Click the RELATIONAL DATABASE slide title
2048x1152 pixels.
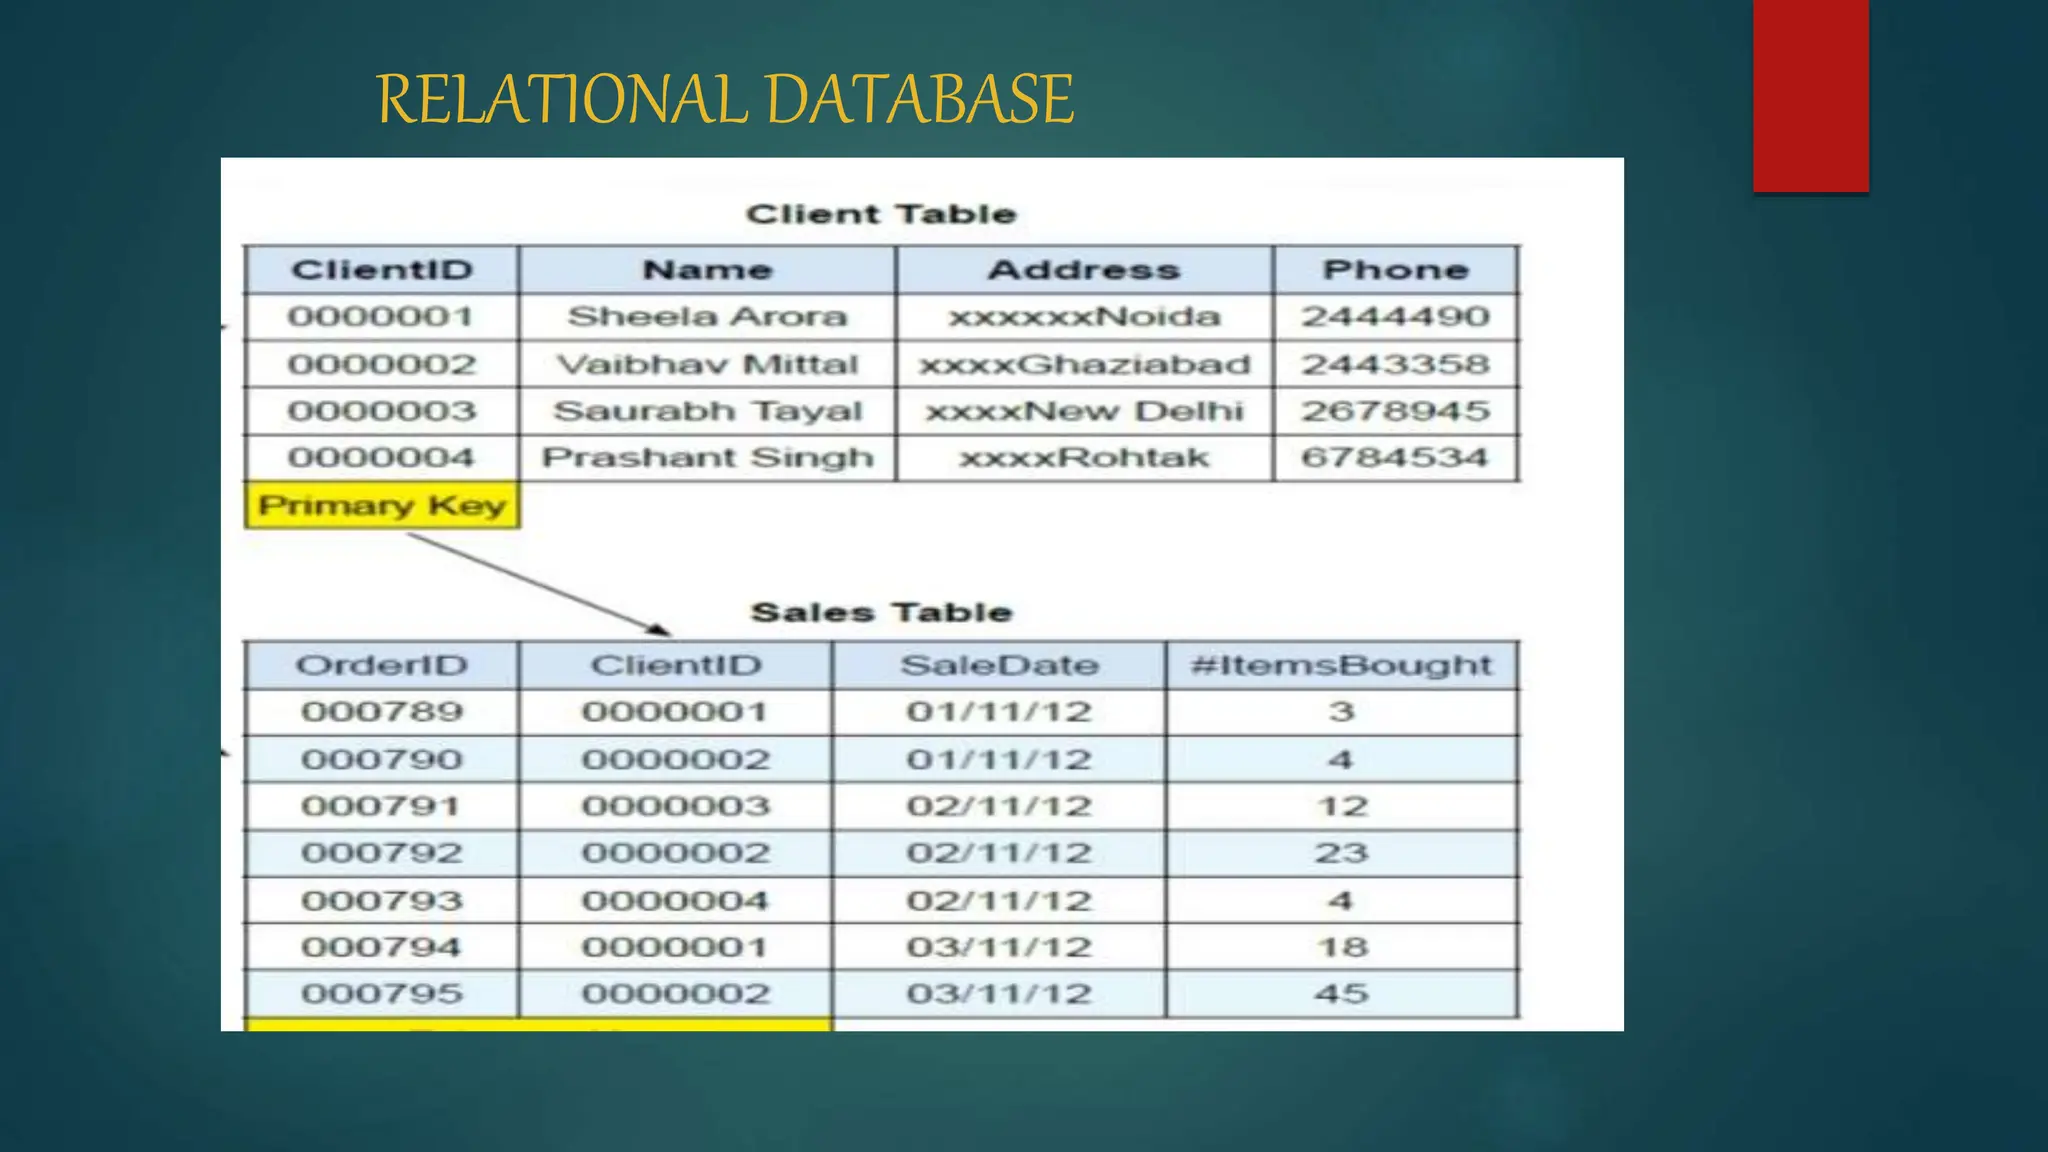pyautogui.click(x=725, y=99)
